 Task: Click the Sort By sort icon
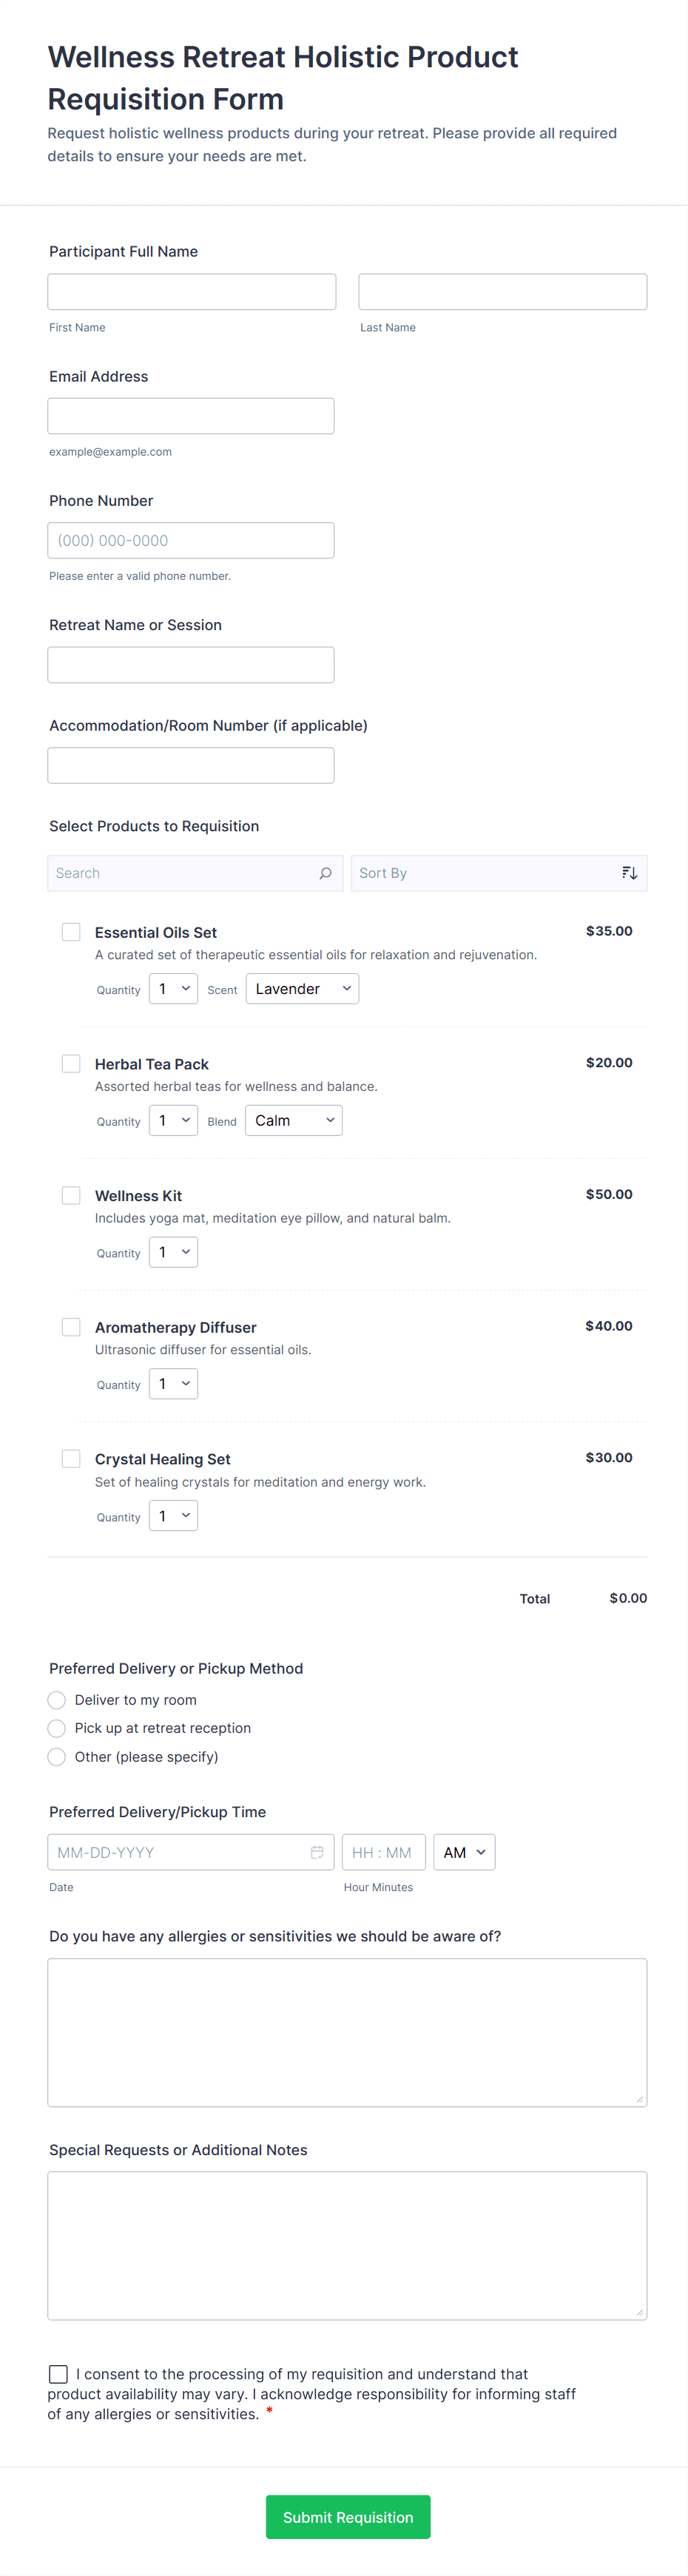[629, 873]
